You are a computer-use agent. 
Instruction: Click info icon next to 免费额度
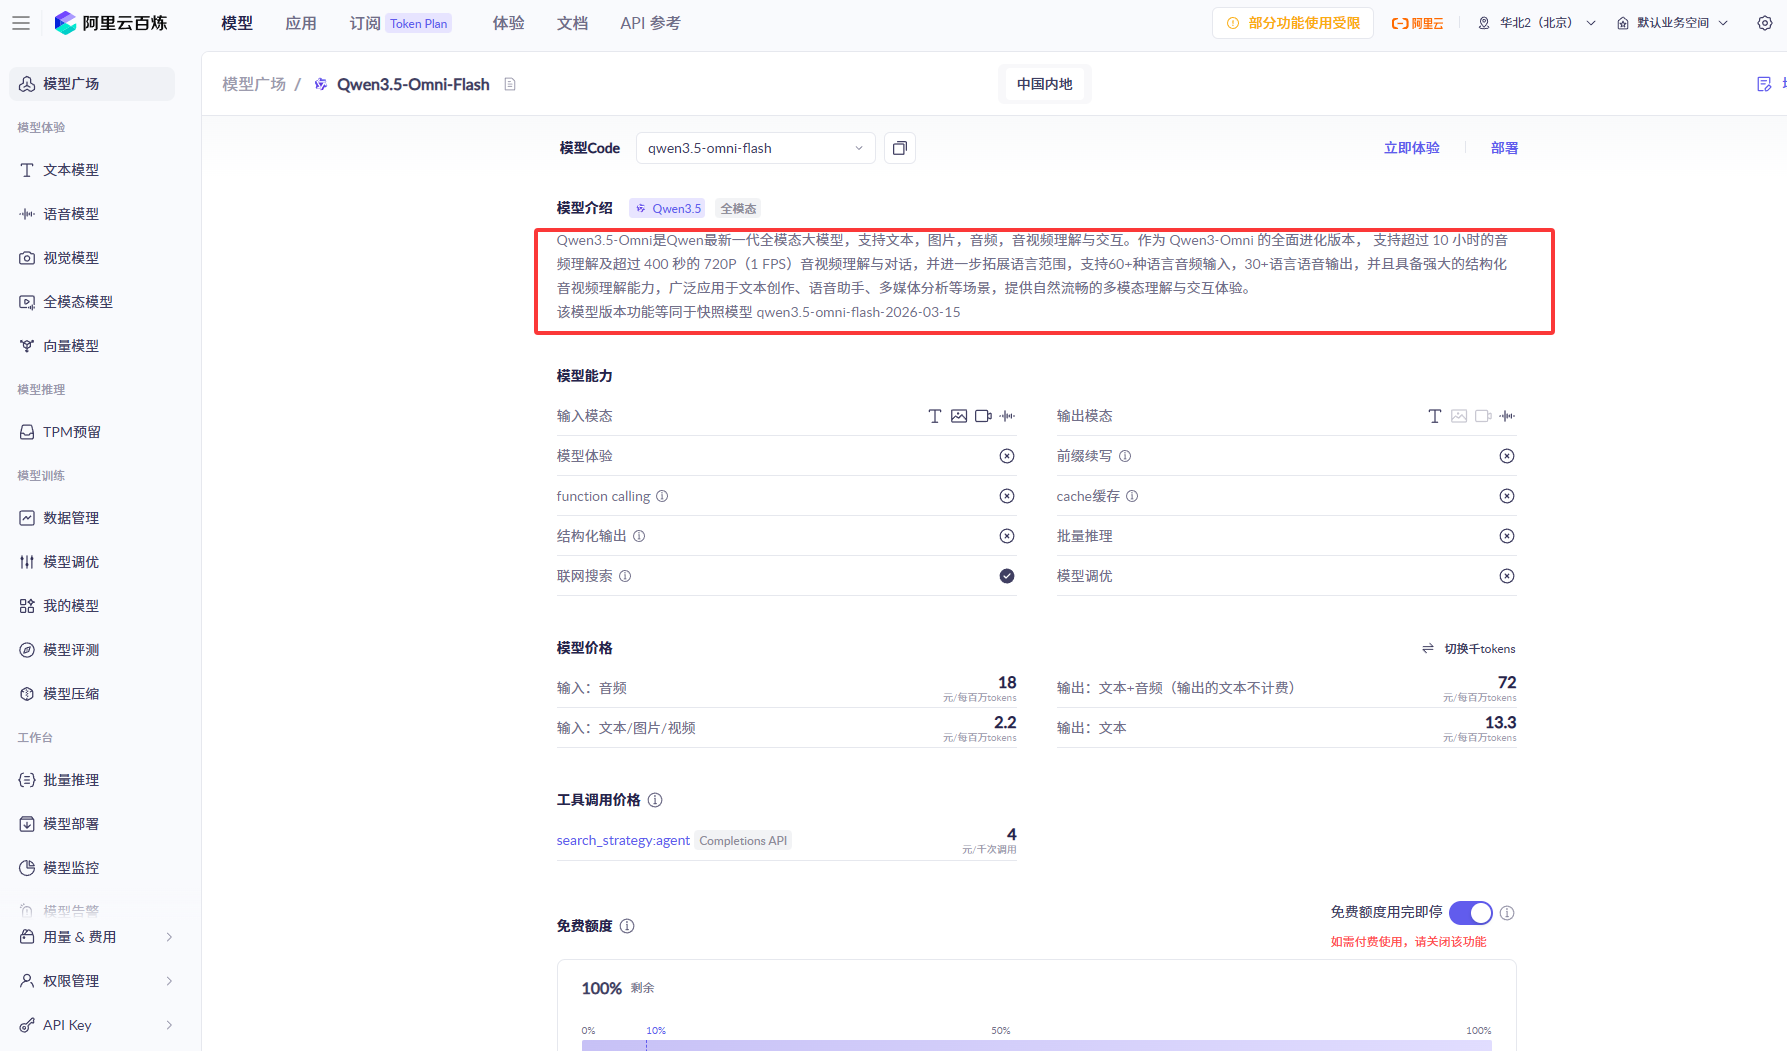(x=627, y=926)
